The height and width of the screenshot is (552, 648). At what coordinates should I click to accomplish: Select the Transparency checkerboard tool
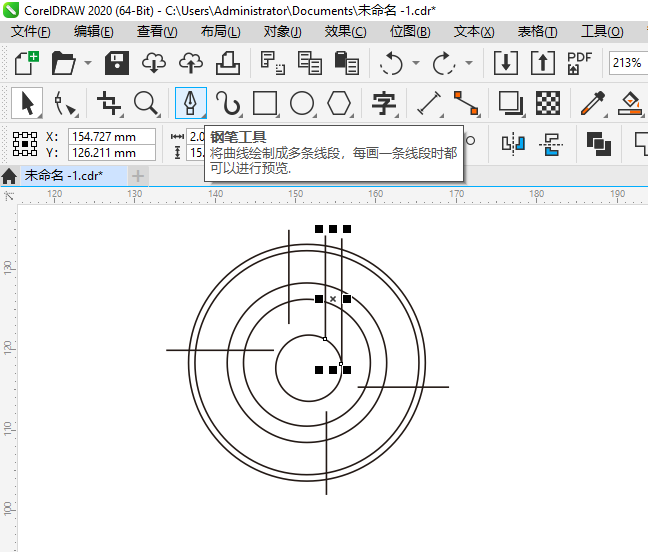click(x=548, y=103)
